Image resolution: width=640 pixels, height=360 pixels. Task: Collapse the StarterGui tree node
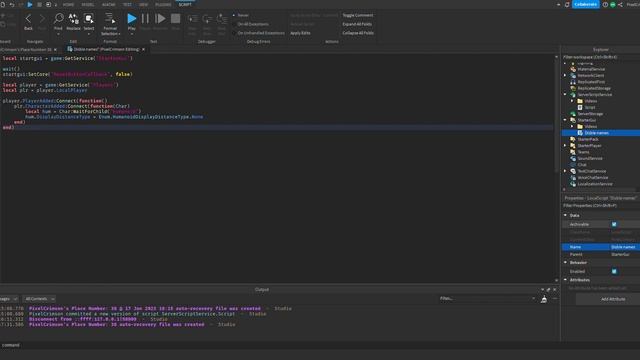565,120
